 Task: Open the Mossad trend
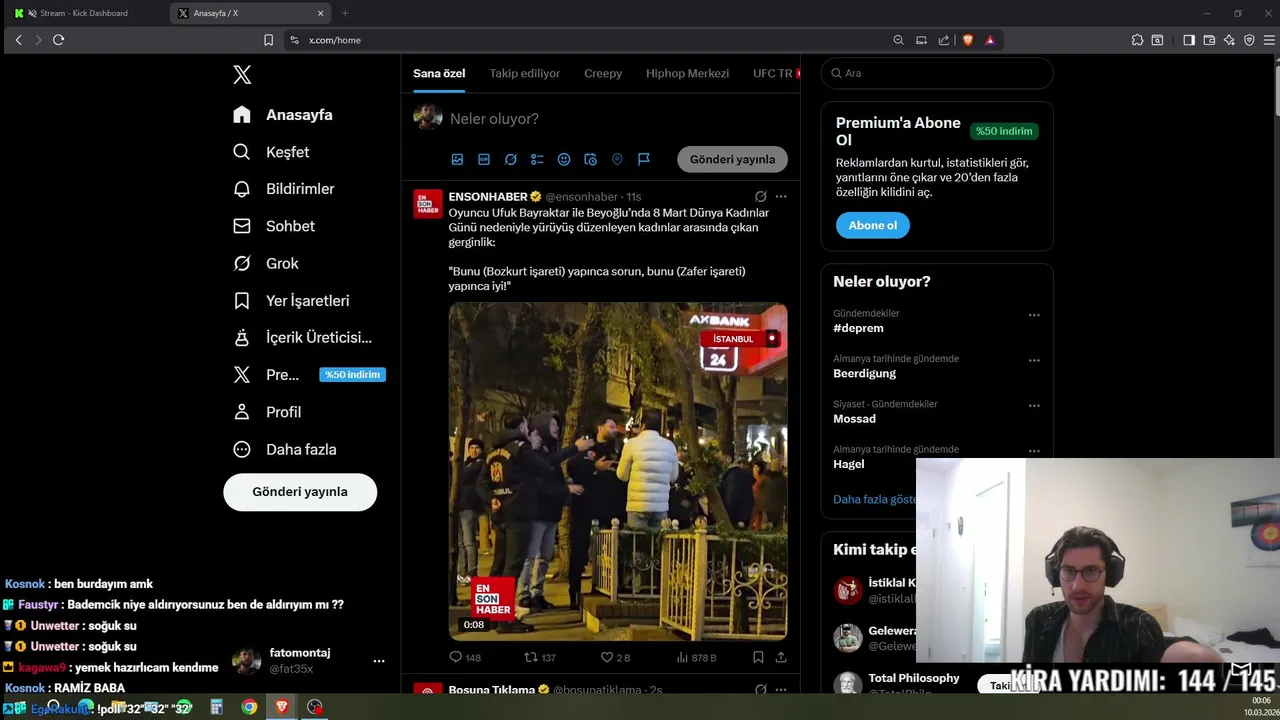[x=854, y=419]
